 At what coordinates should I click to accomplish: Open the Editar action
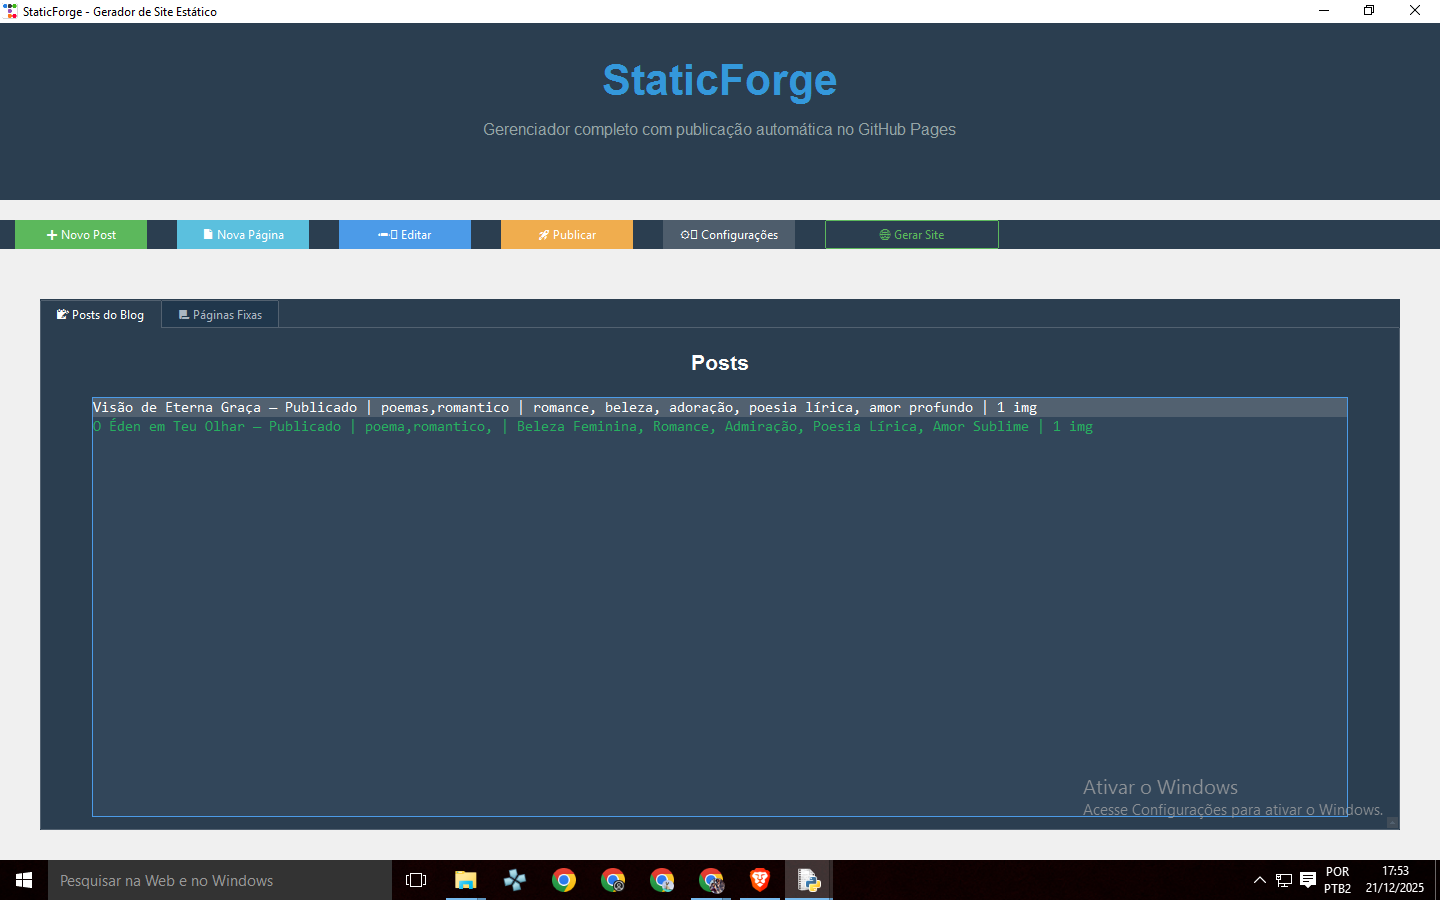(x=405, y=235)
